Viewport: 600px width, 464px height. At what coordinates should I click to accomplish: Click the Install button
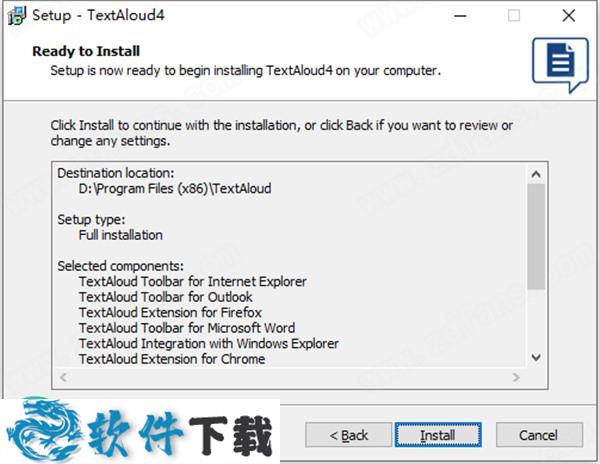[x=438, y=435]
